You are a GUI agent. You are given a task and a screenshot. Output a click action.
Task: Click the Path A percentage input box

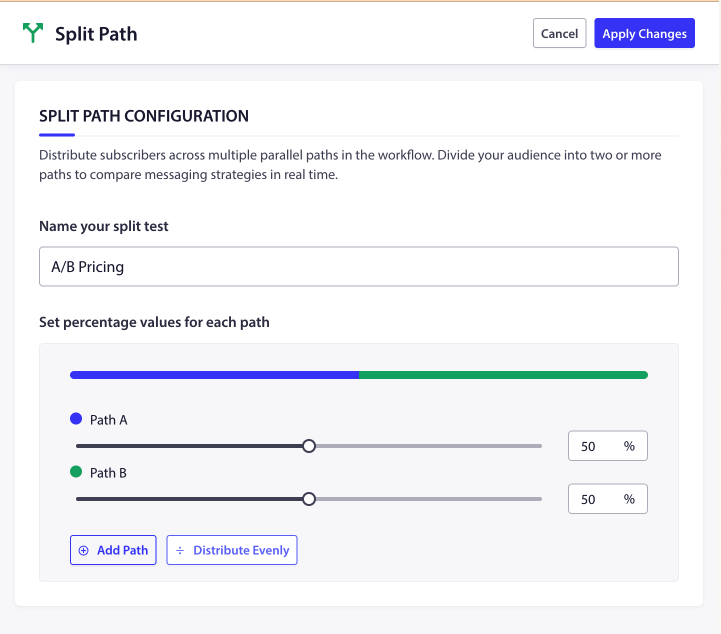(x=594, y=446)
